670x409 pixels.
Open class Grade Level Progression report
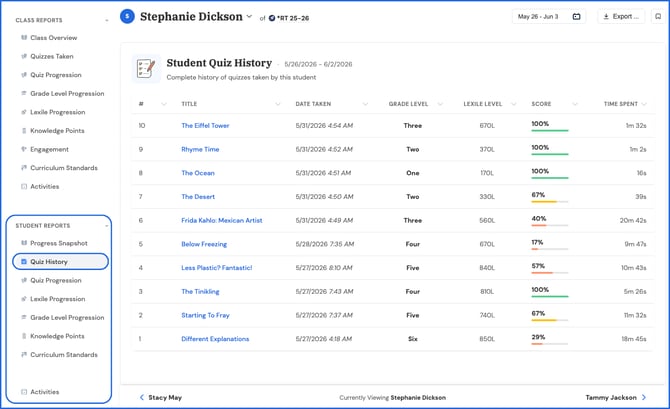67,93
